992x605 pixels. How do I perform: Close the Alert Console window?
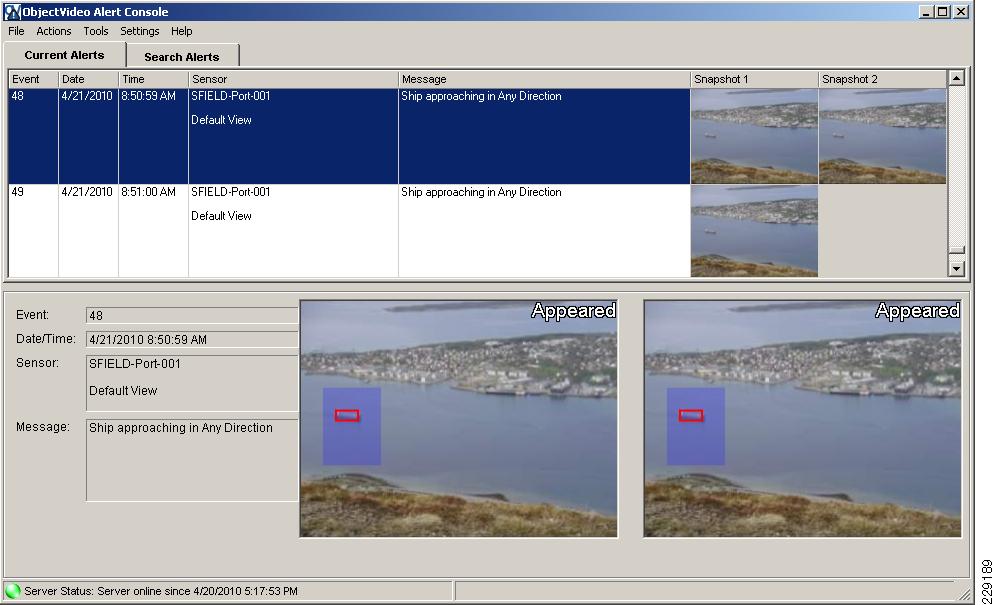(961, 11)
